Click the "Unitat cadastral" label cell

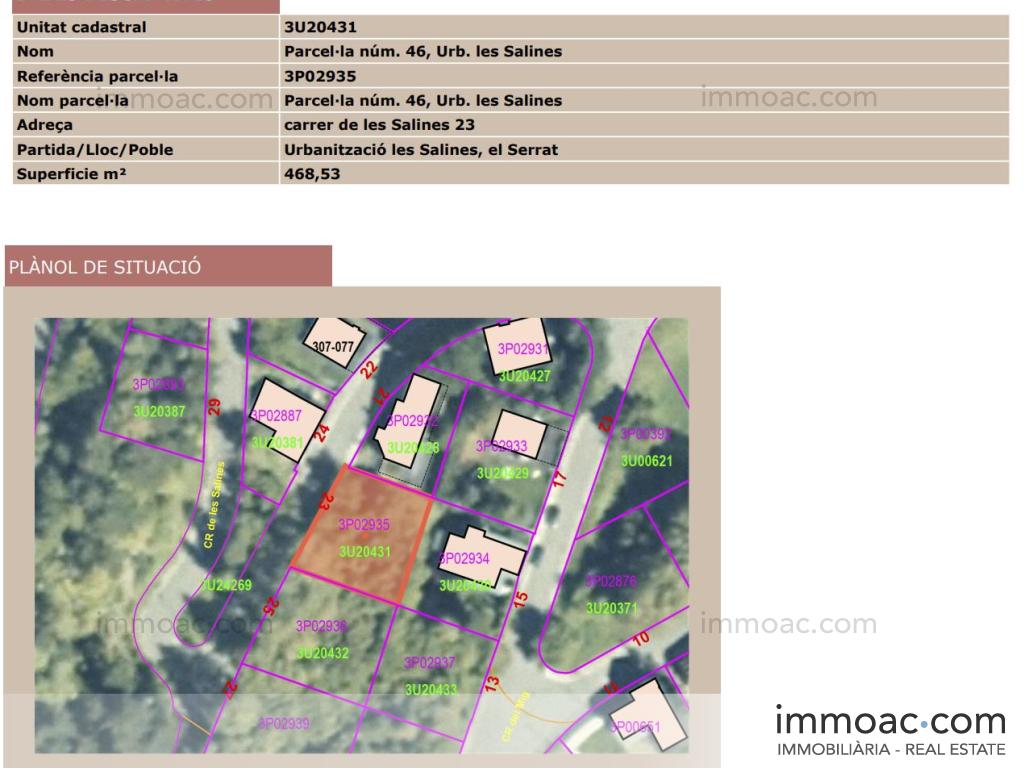coord(146,27)
